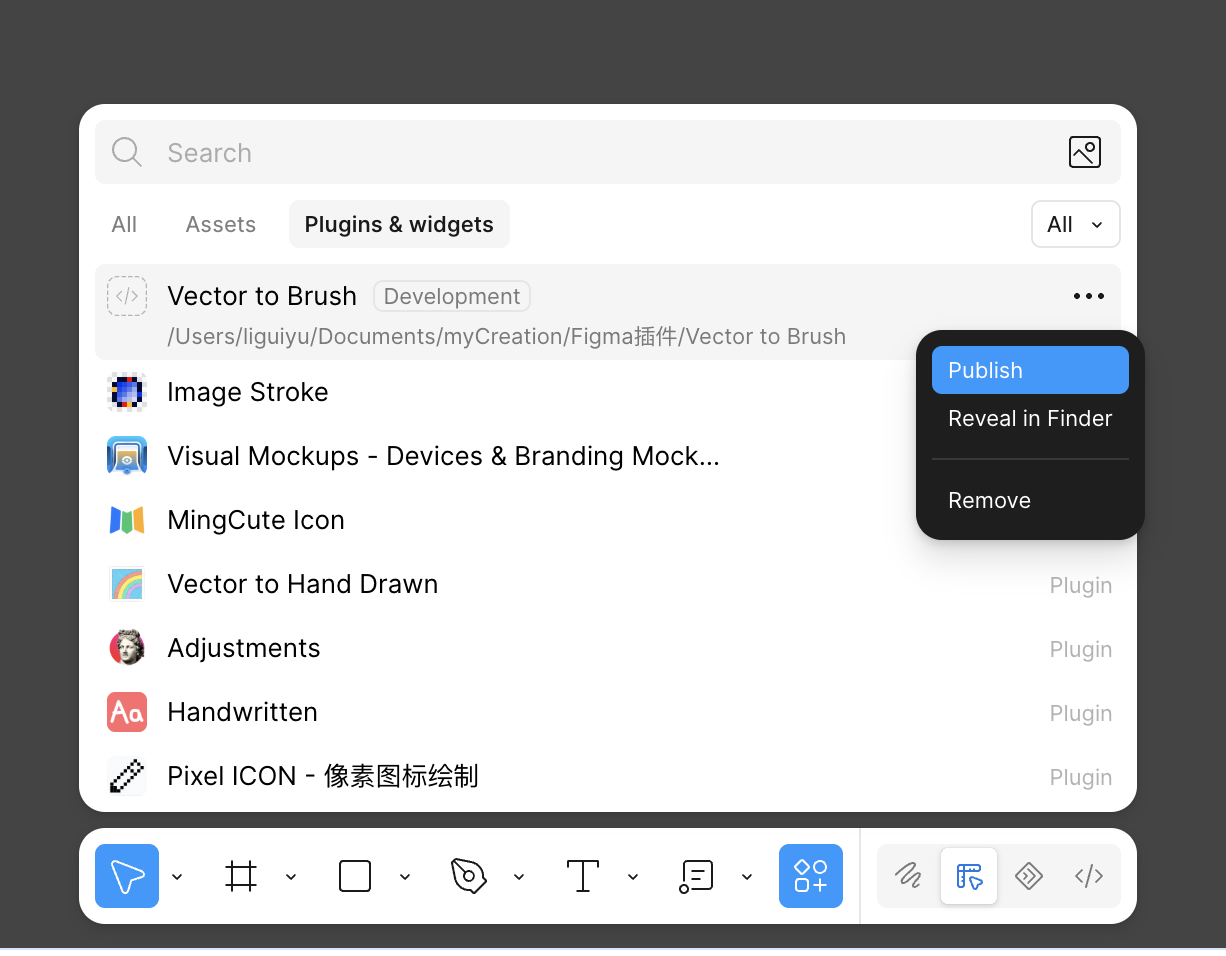Switch to Design mode icon
Image resolution: width=1226 pixels, height=956 pixels.
(x=969, y=876)
